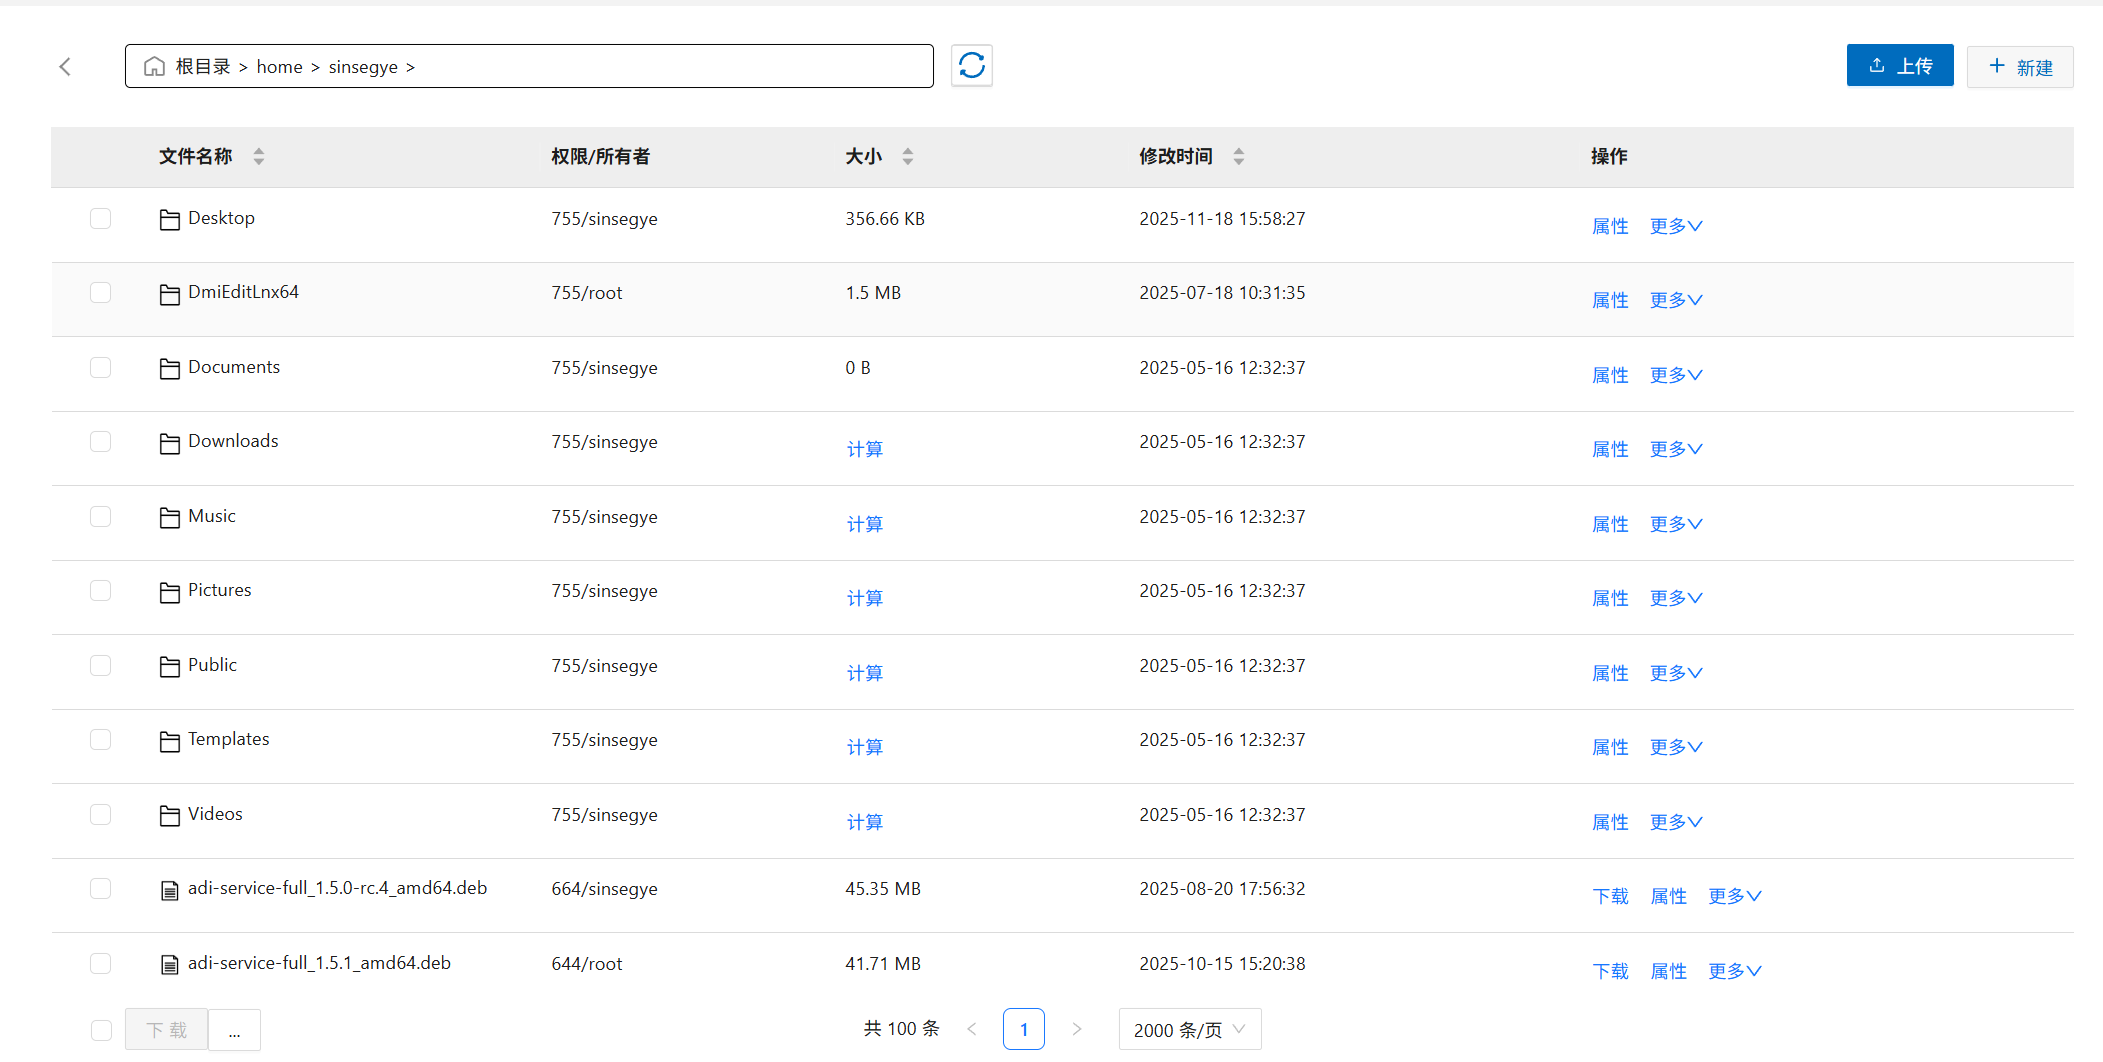Click the empty area of the path input
This screenshot has width=2103, height=1062.
(670, 67)
